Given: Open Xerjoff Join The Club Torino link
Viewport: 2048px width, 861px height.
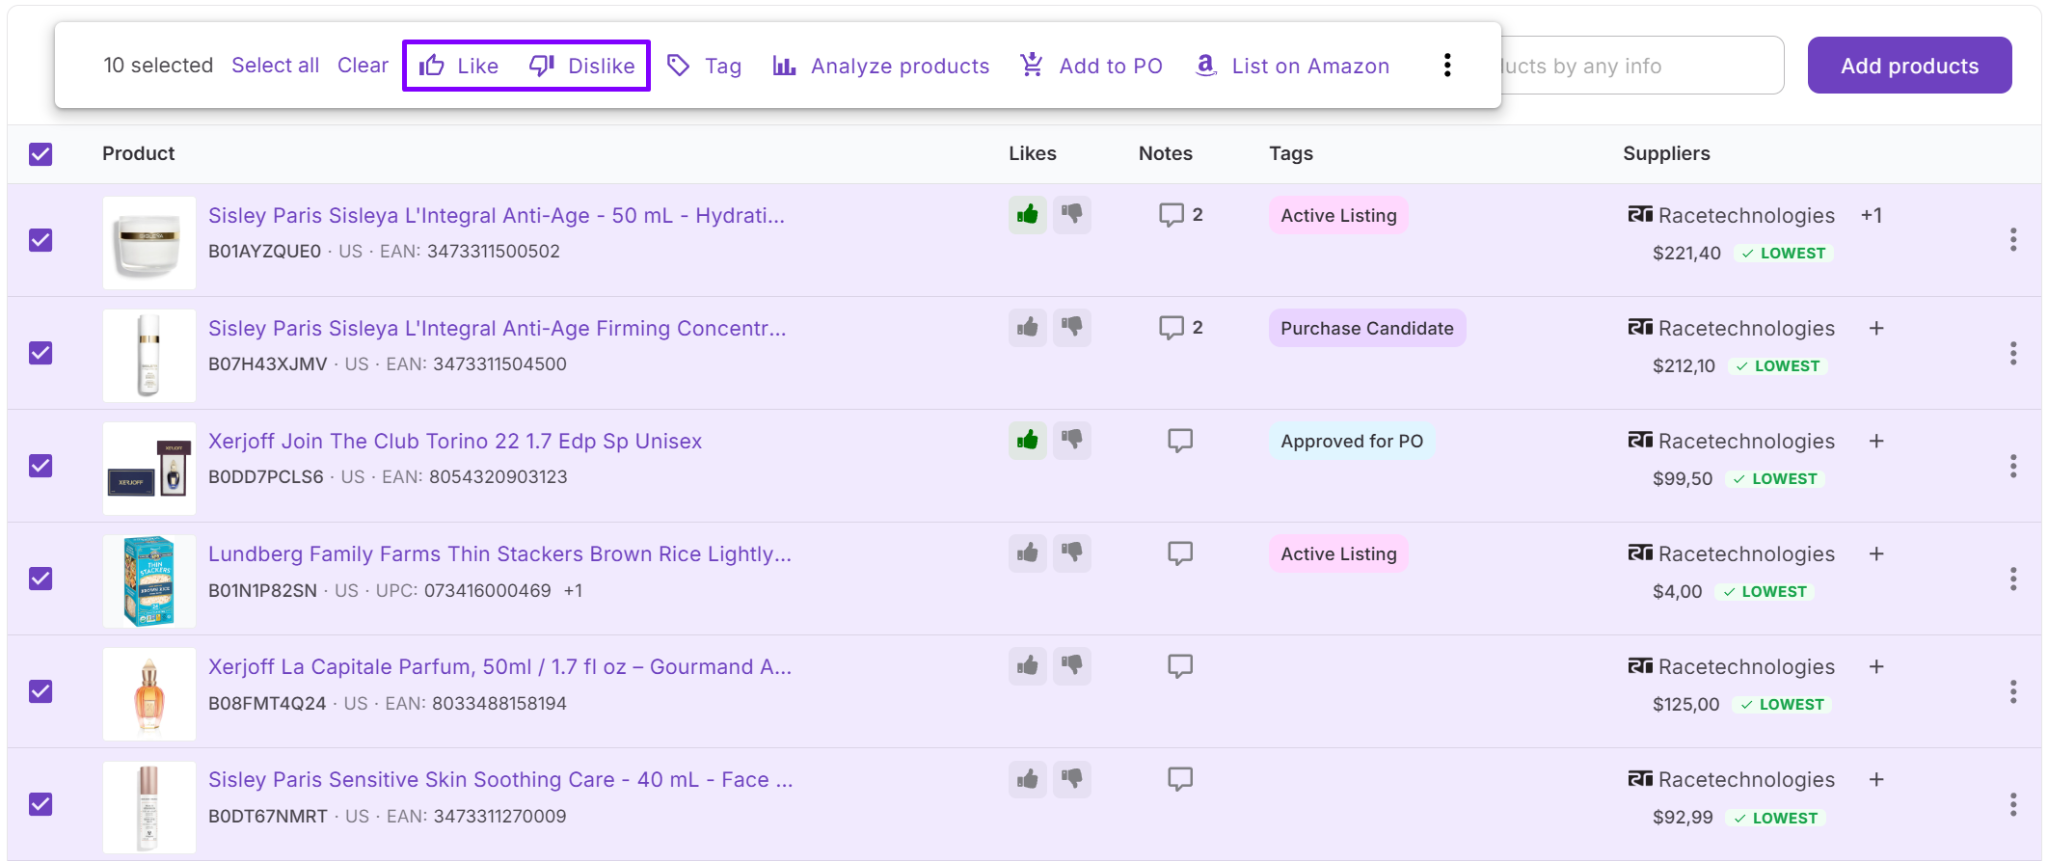Looking at the screenshot, I should pos(455,441).
